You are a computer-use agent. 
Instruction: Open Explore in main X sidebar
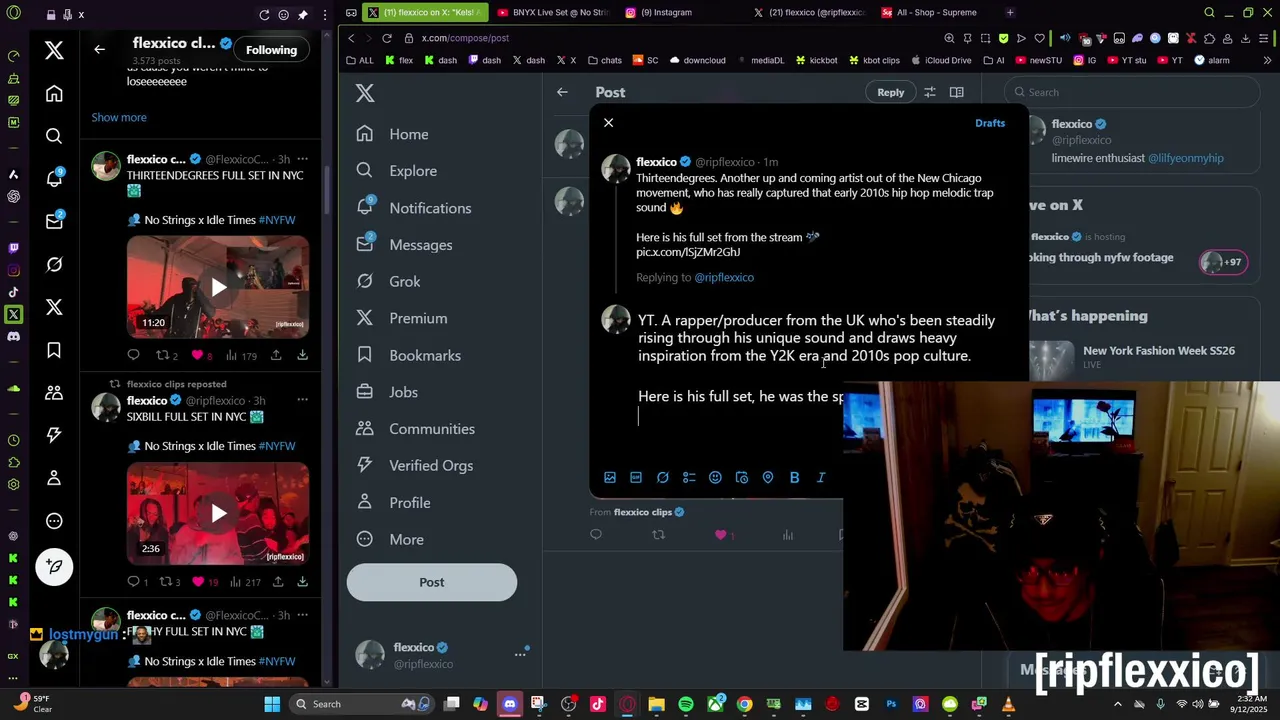397,171
